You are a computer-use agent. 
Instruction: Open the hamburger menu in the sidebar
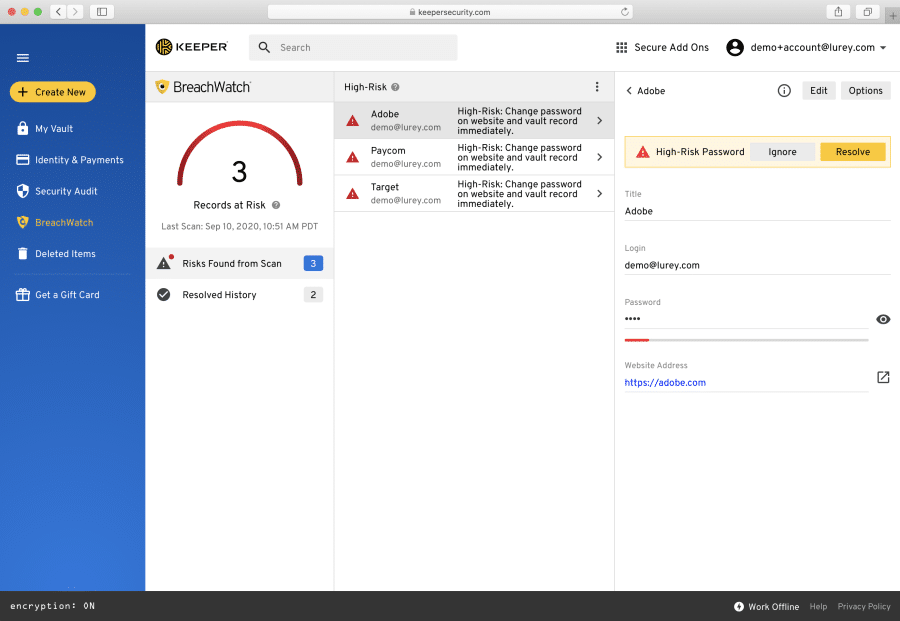(22, 58)
